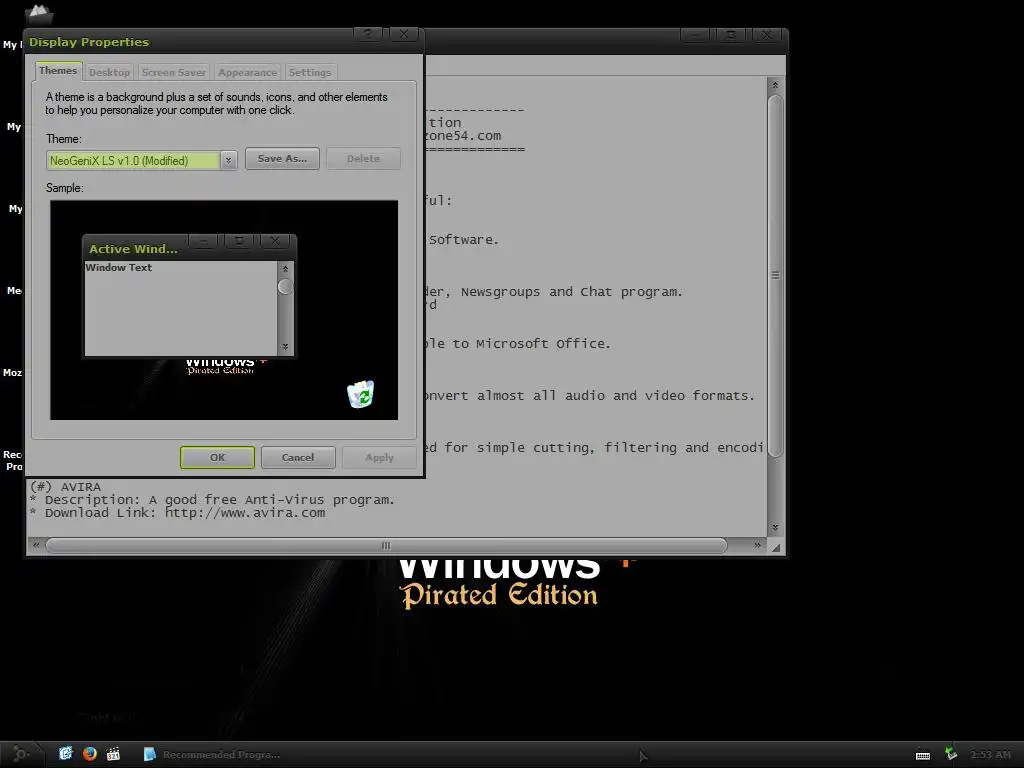Switch to Recommended Programs taskbar button
Image resolution: width=1024 pixels, height=768 pixels.
pyautogui.click(x=212, y=754)
